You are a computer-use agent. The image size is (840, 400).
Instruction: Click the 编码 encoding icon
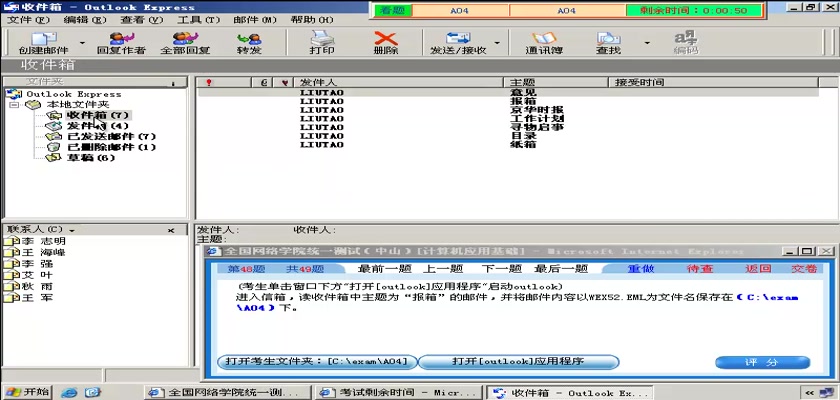(686, 43)
